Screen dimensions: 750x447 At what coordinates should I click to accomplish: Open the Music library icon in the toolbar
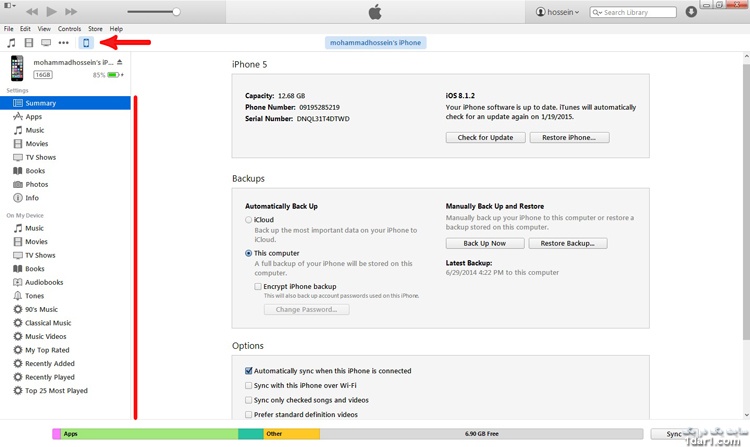[x=11, y=43]
